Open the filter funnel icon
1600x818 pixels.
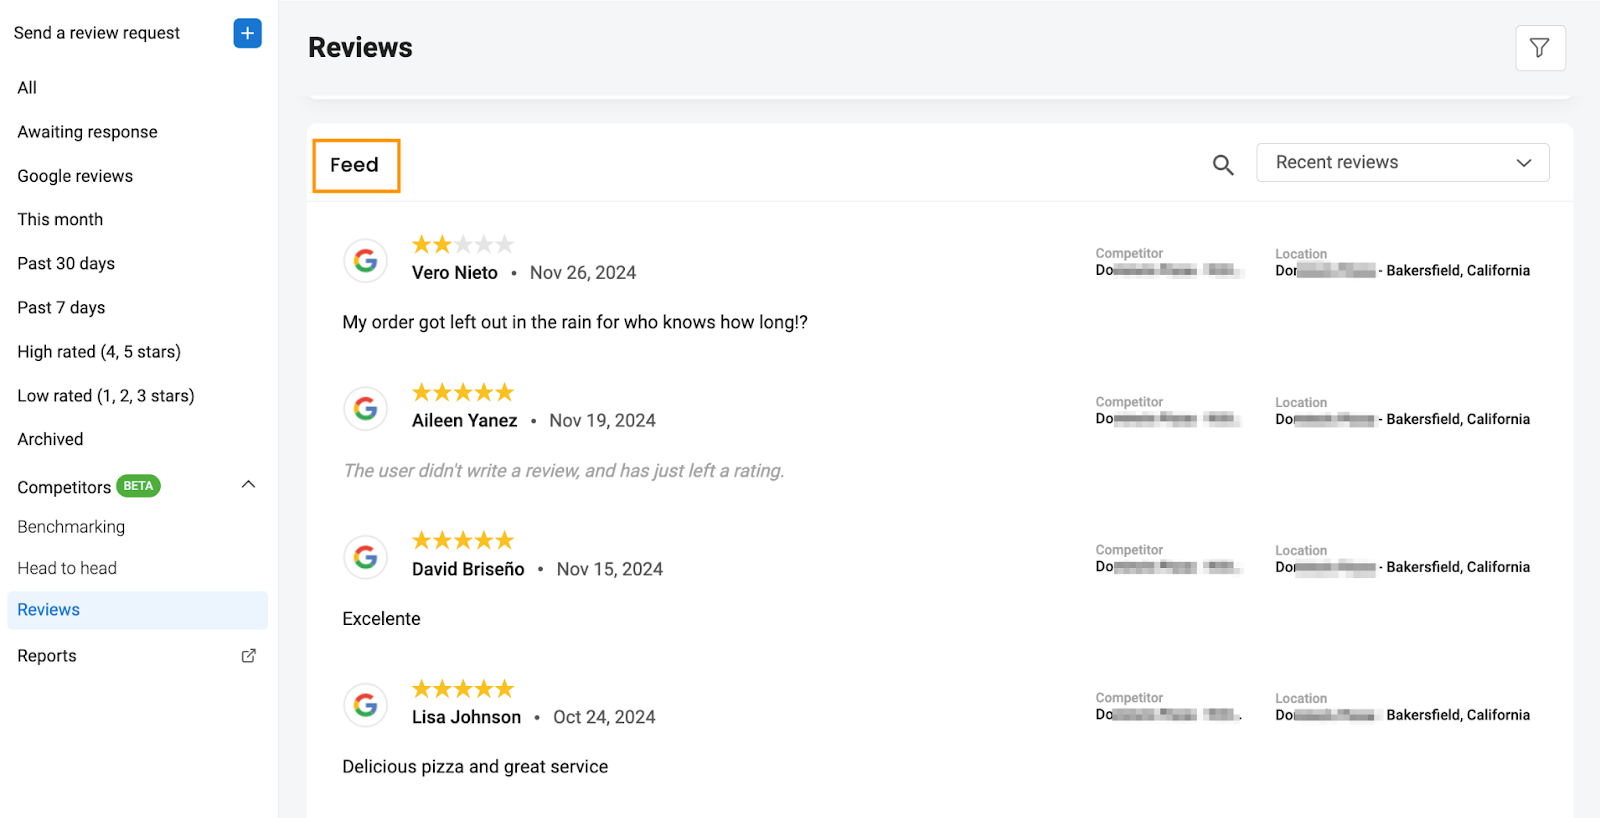tap(1540, 48)
